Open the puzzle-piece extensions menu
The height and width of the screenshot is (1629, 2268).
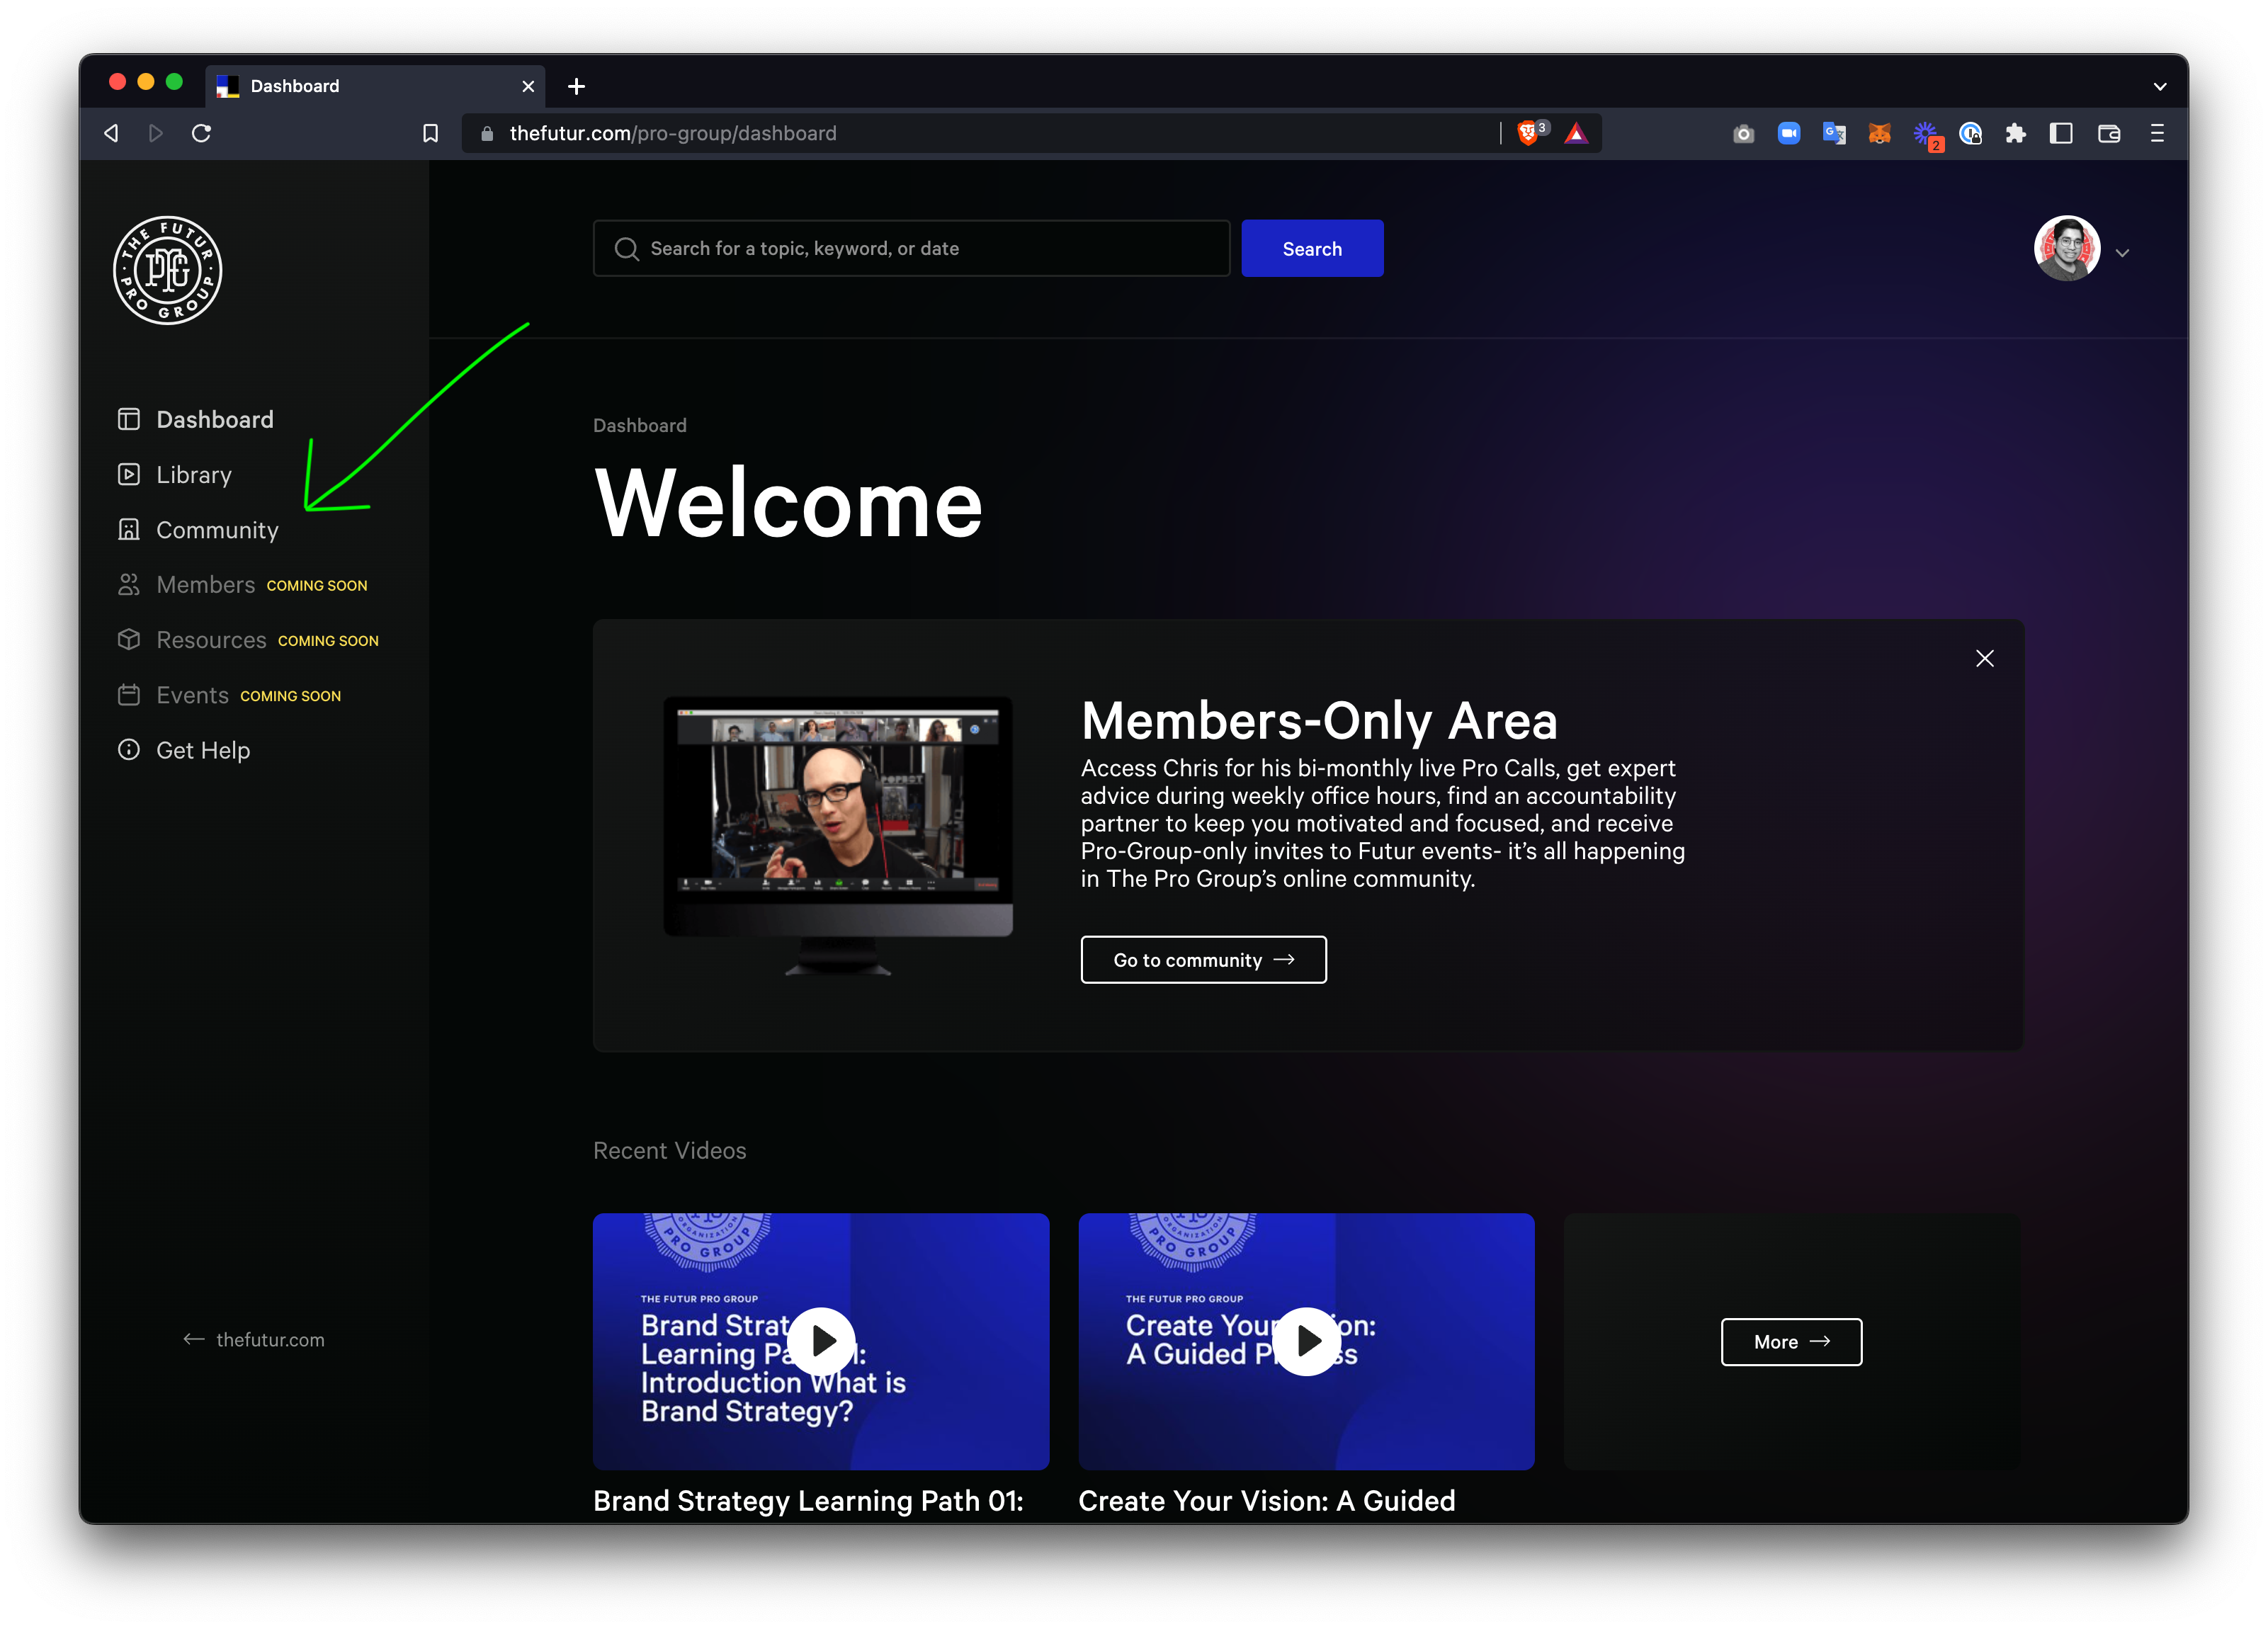[x=2015, y=133]
